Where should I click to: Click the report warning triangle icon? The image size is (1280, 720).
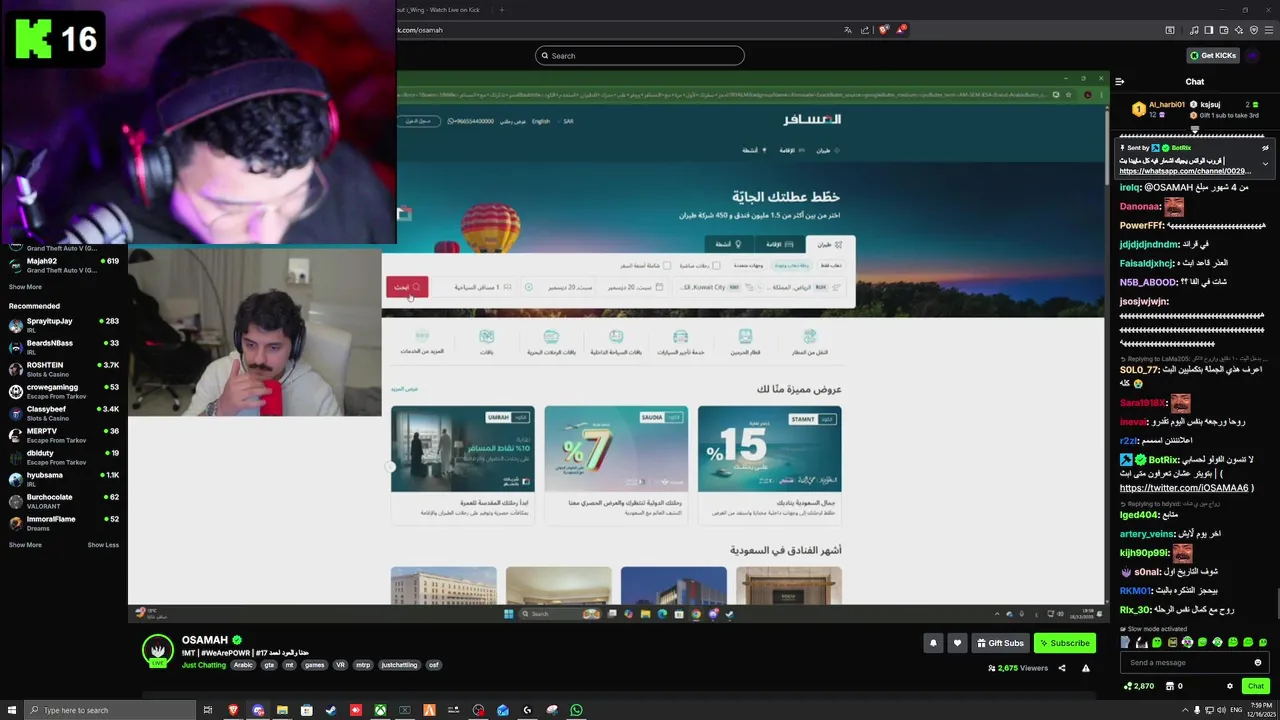point(1086,668)
